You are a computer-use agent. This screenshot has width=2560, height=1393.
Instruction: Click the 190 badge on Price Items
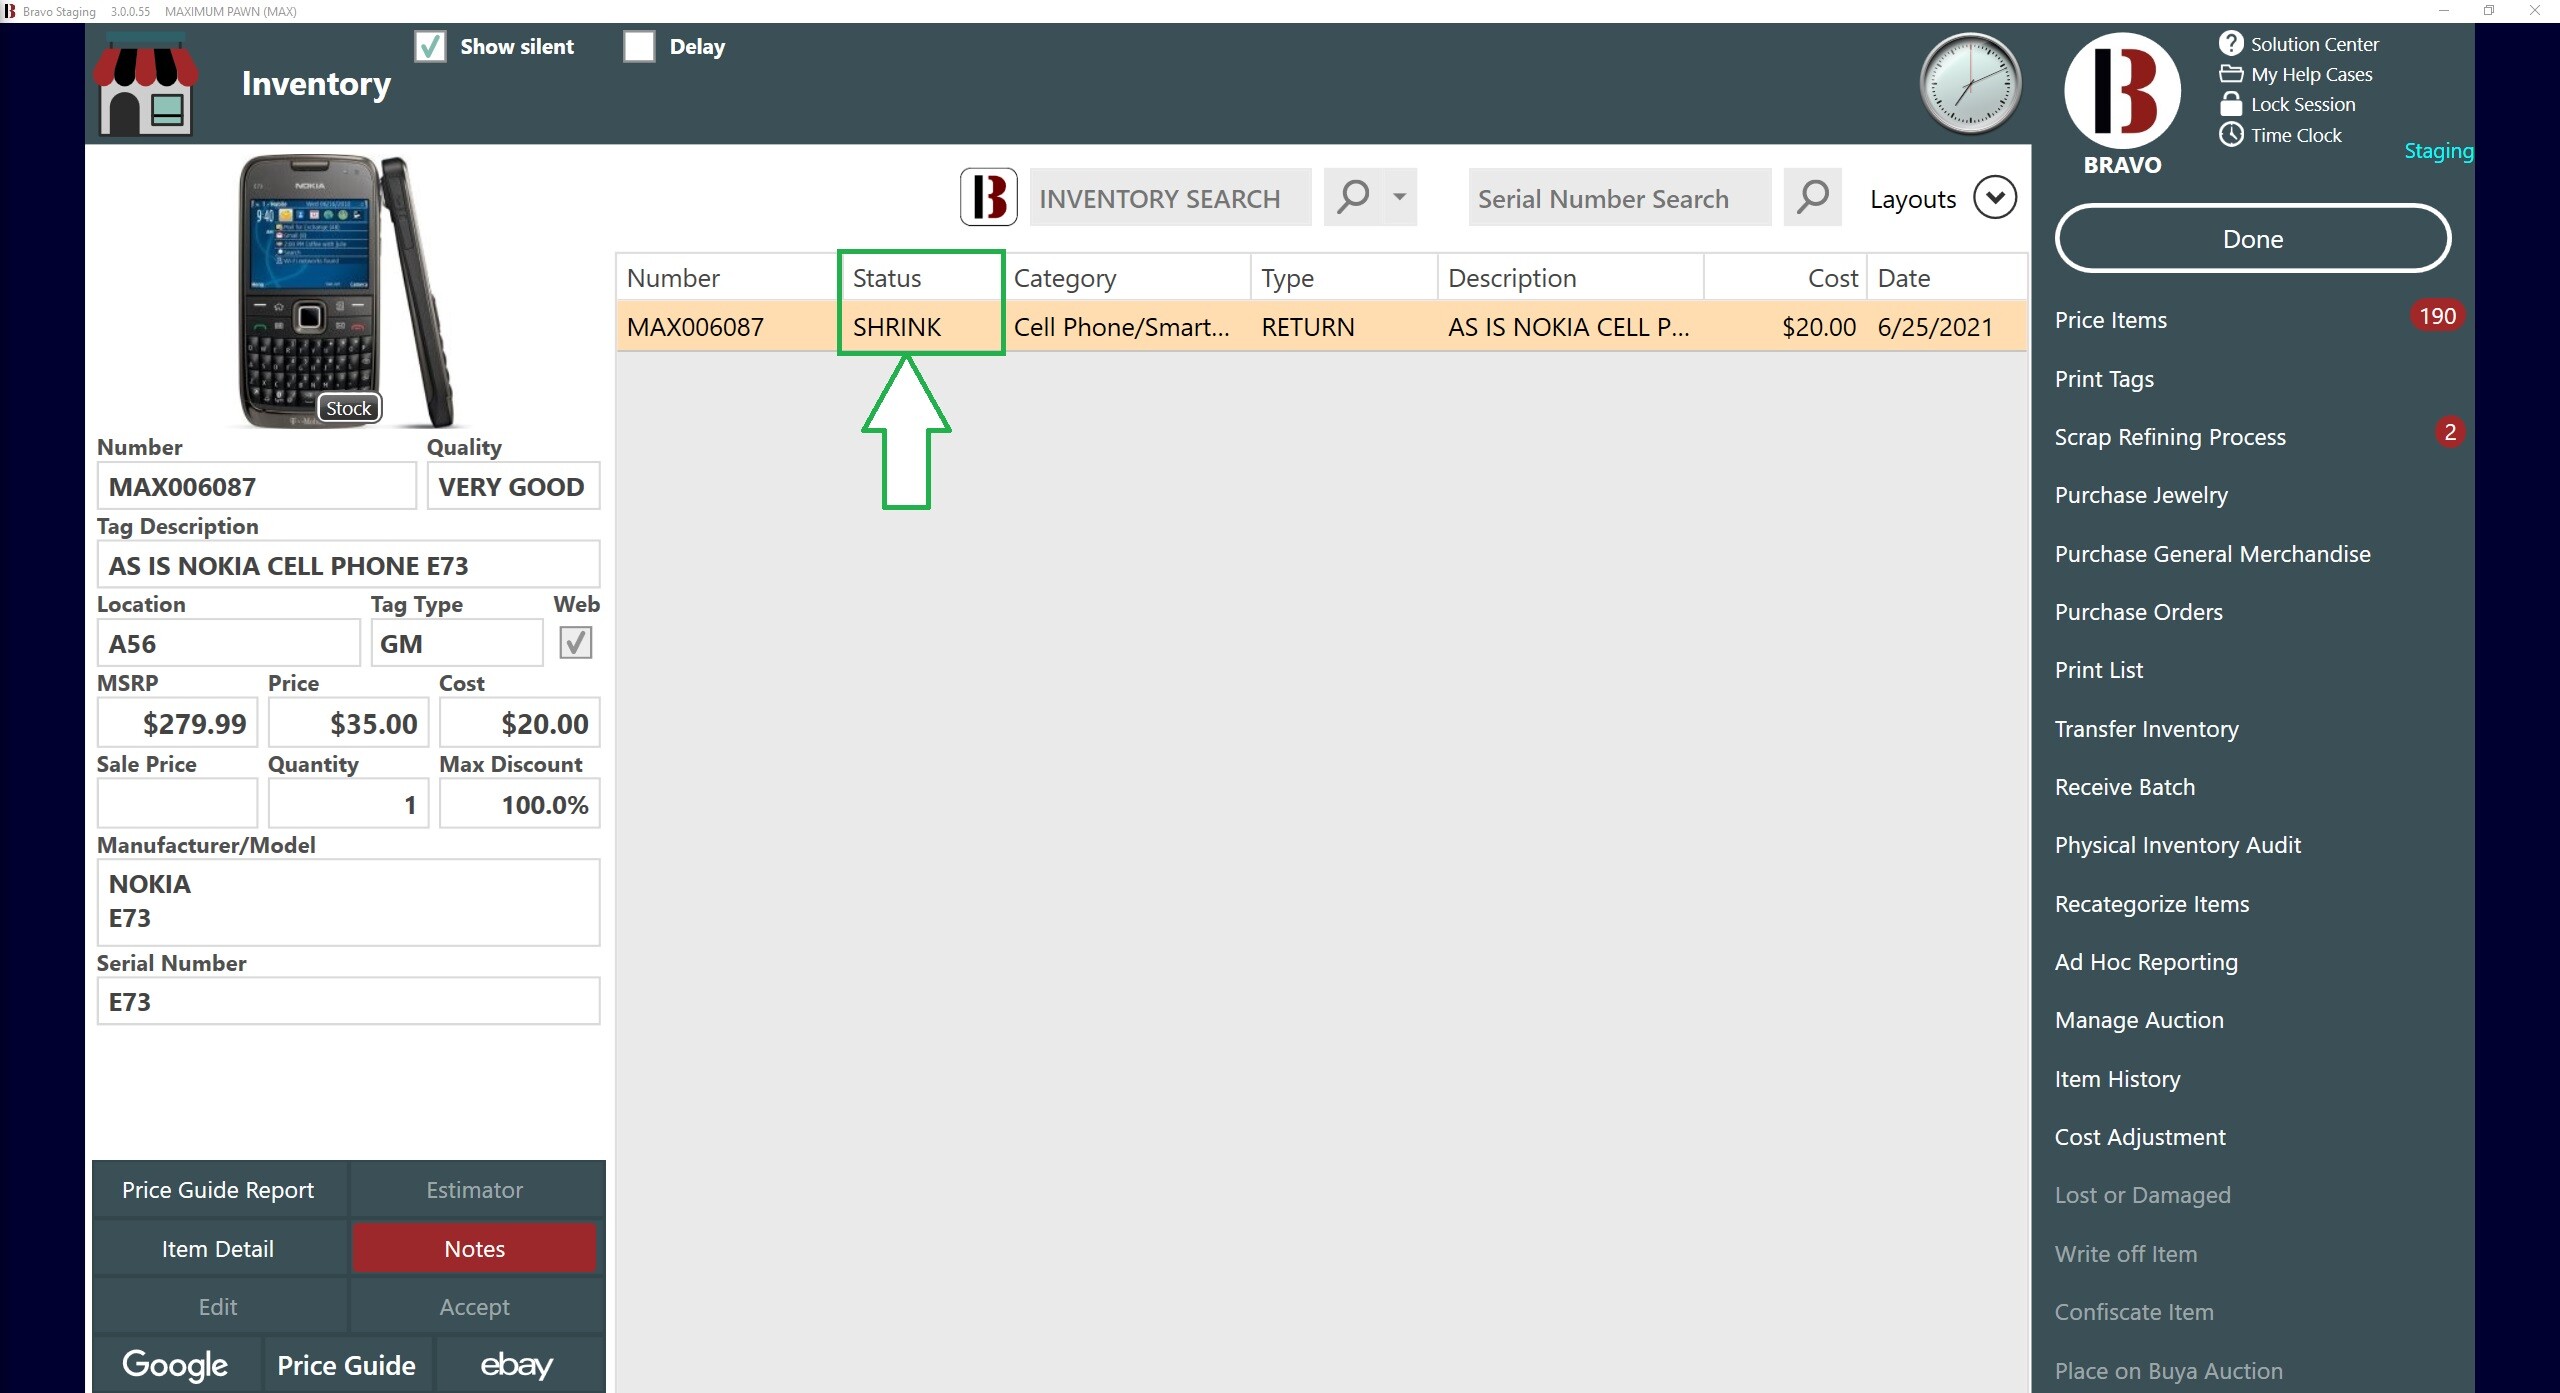tap(2437, 316)
